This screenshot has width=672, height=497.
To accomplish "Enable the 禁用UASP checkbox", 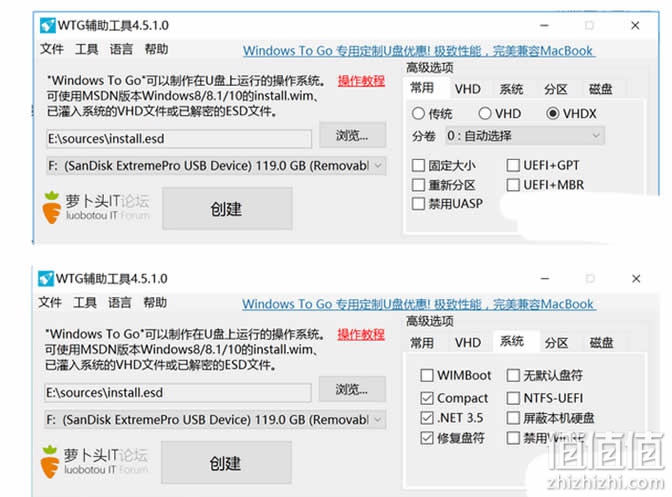I will (418, 204).
